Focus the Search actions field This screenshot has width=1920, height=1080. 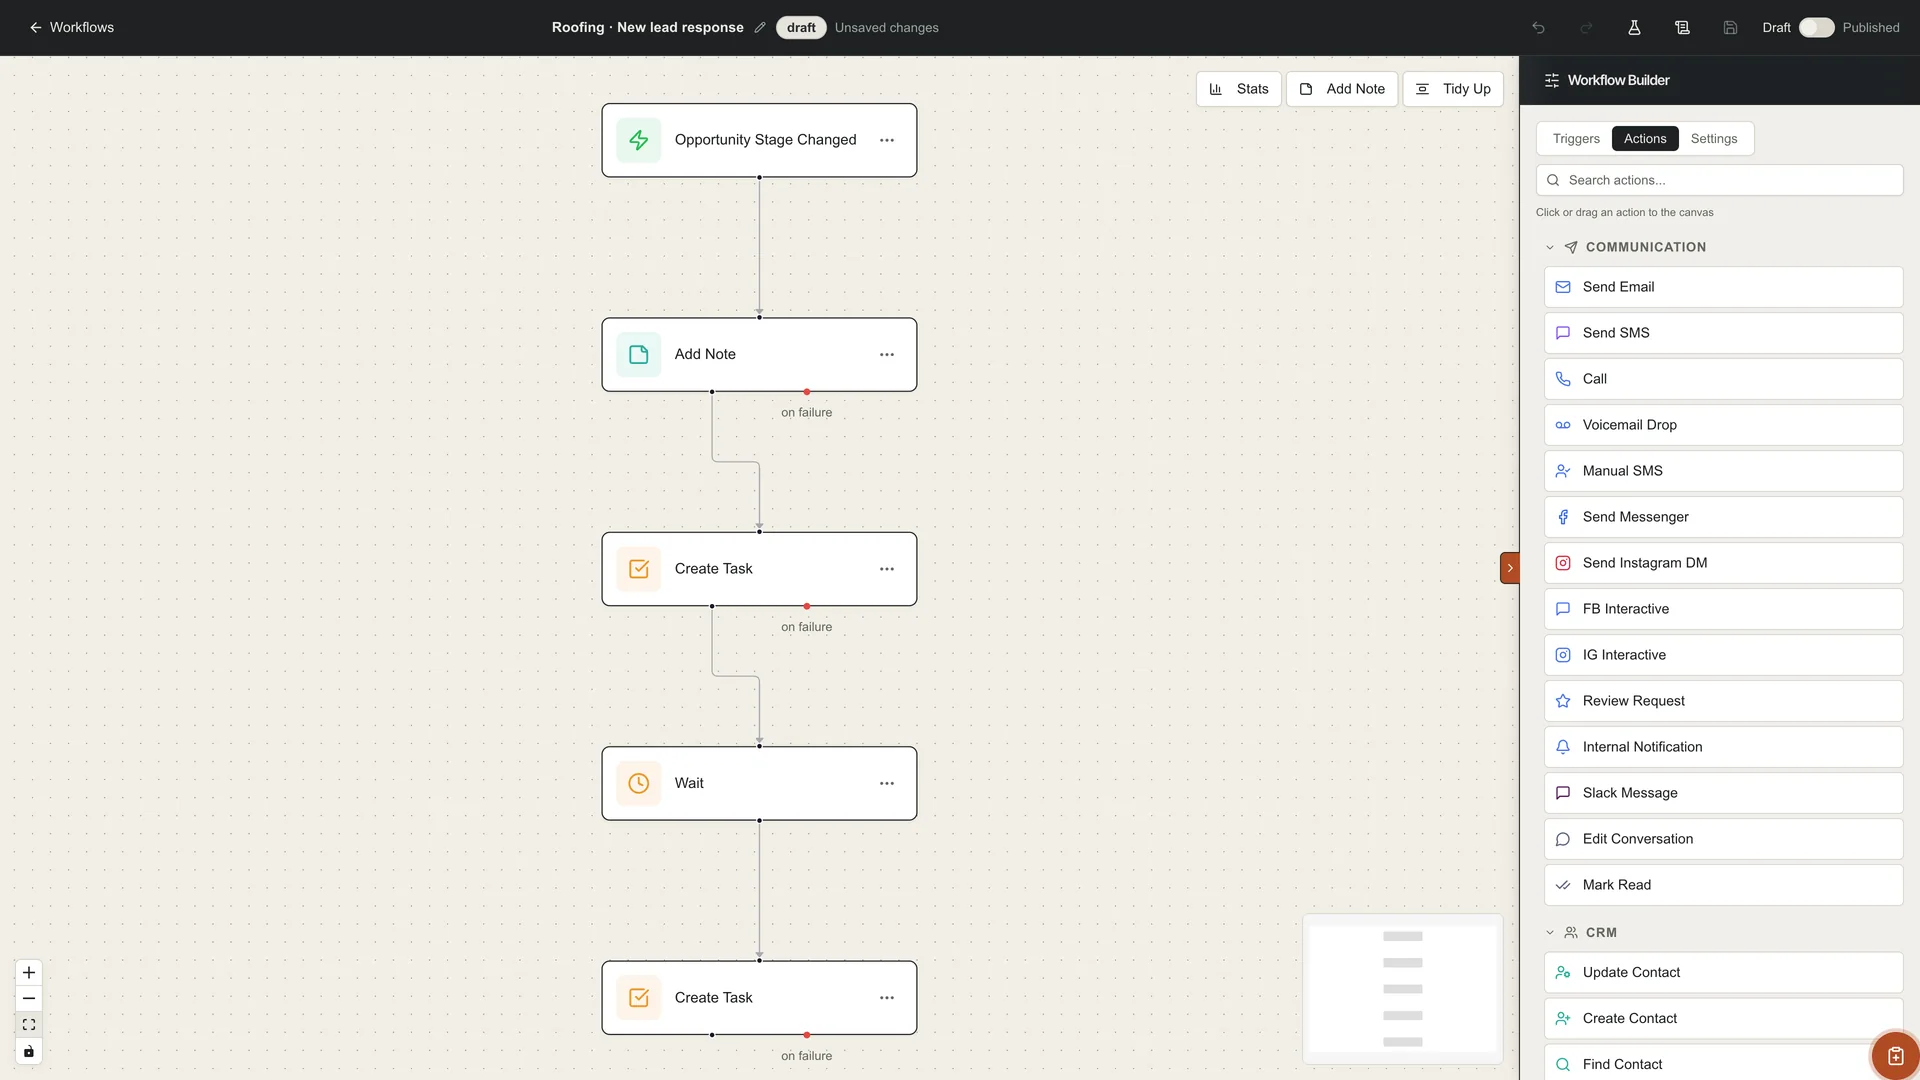pyautogui.click(x=1719, y=180)
